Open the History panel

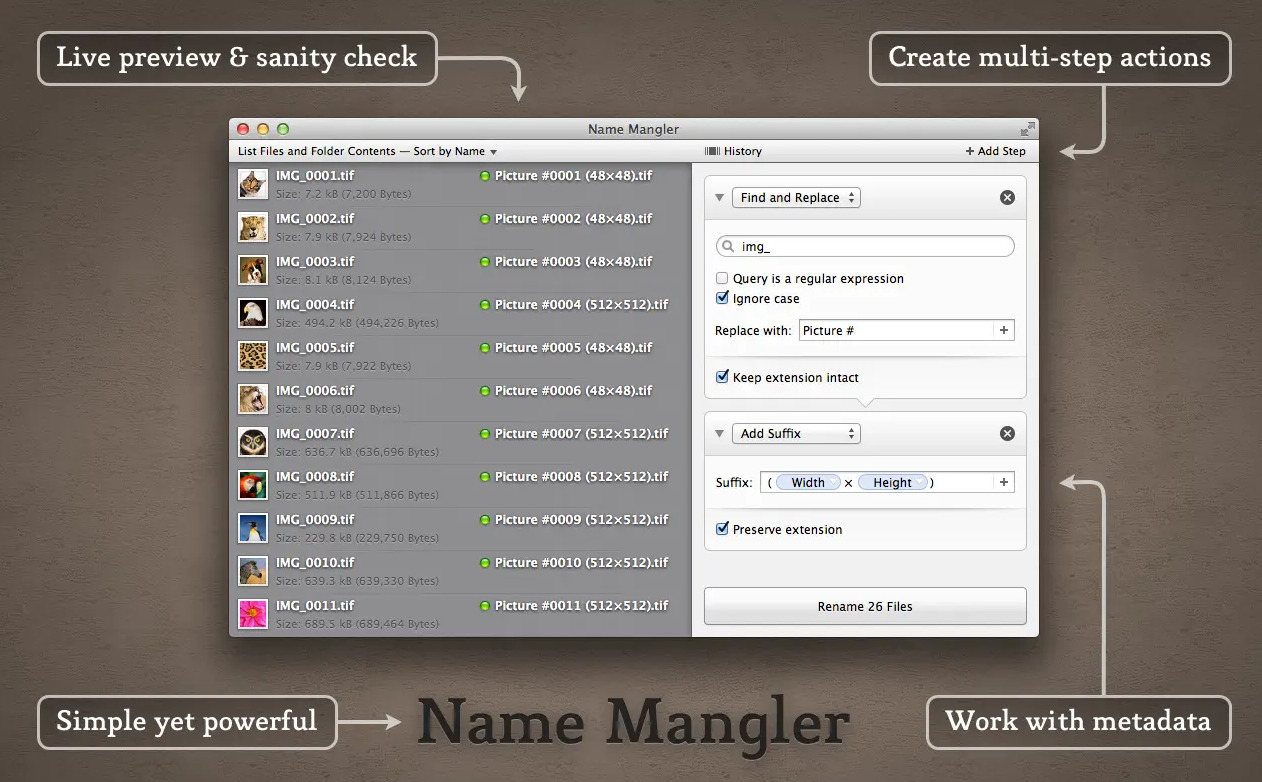[x=733, y=151]
